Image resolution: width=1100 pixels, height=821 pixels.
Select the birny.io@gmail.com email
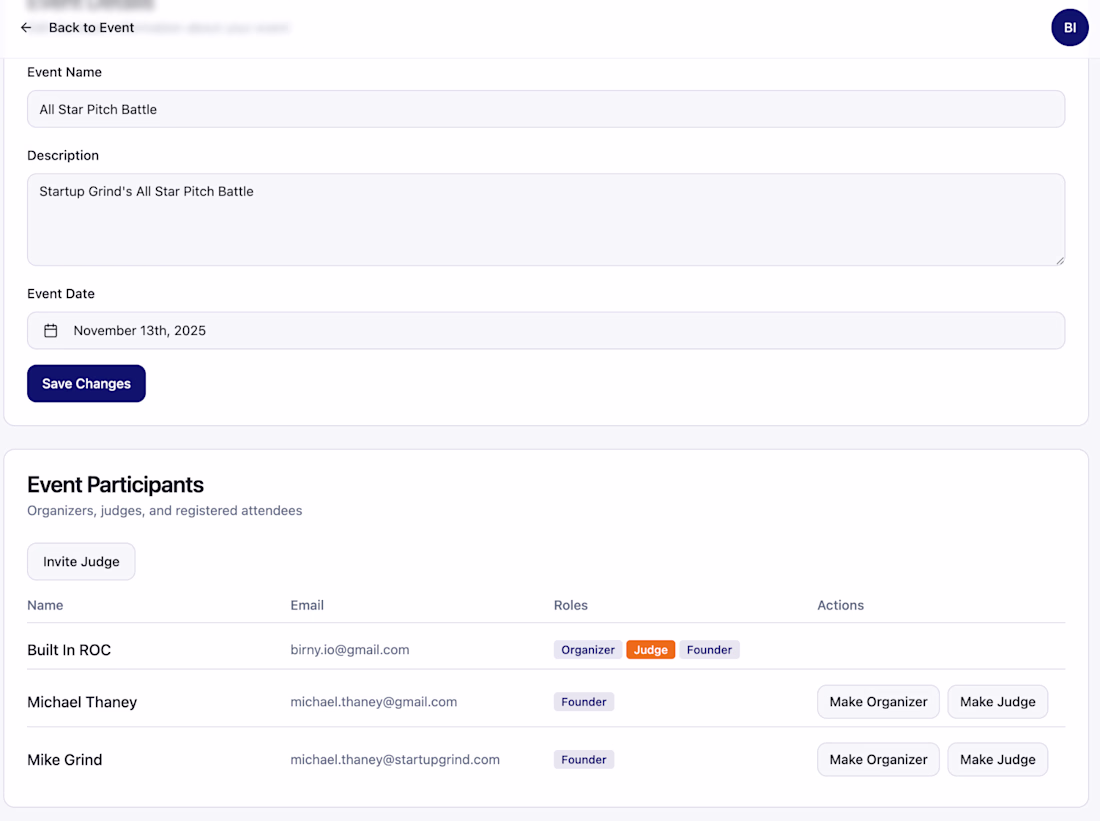click(x=350, y=650)
